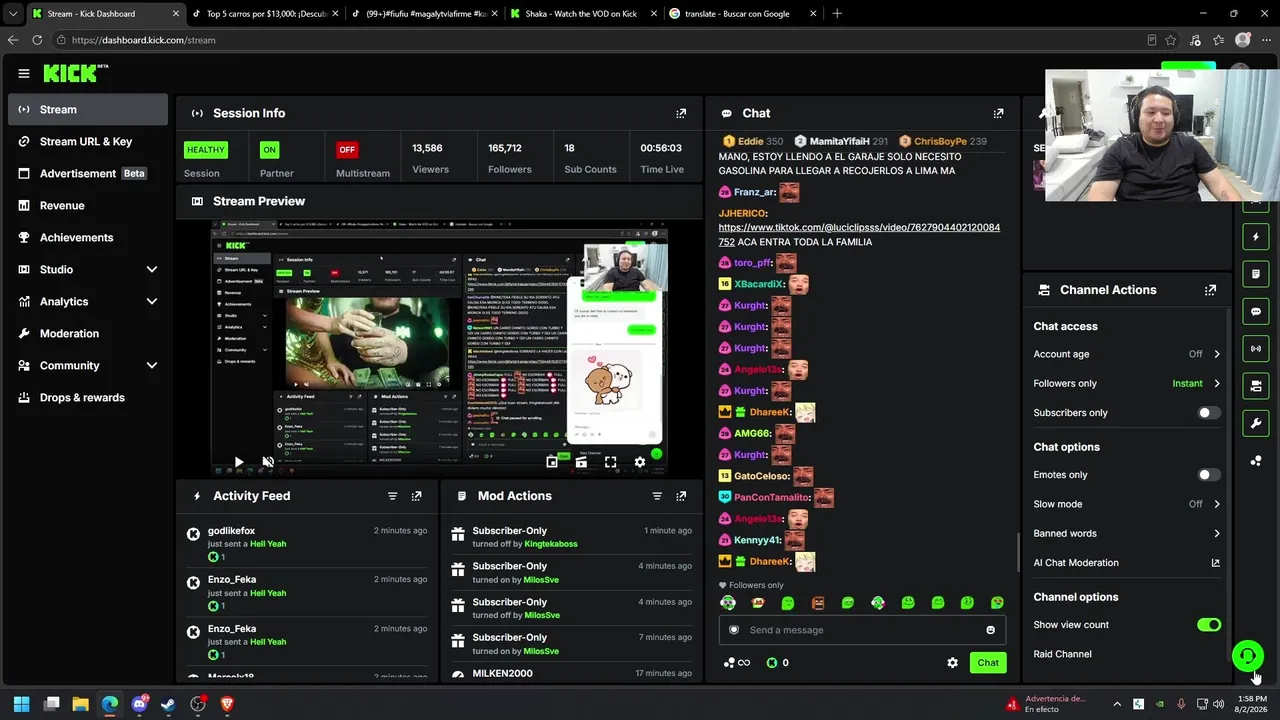
Task: Click the camera widget in right rail
Action: pyautogui.click(x=1256, y=386)
